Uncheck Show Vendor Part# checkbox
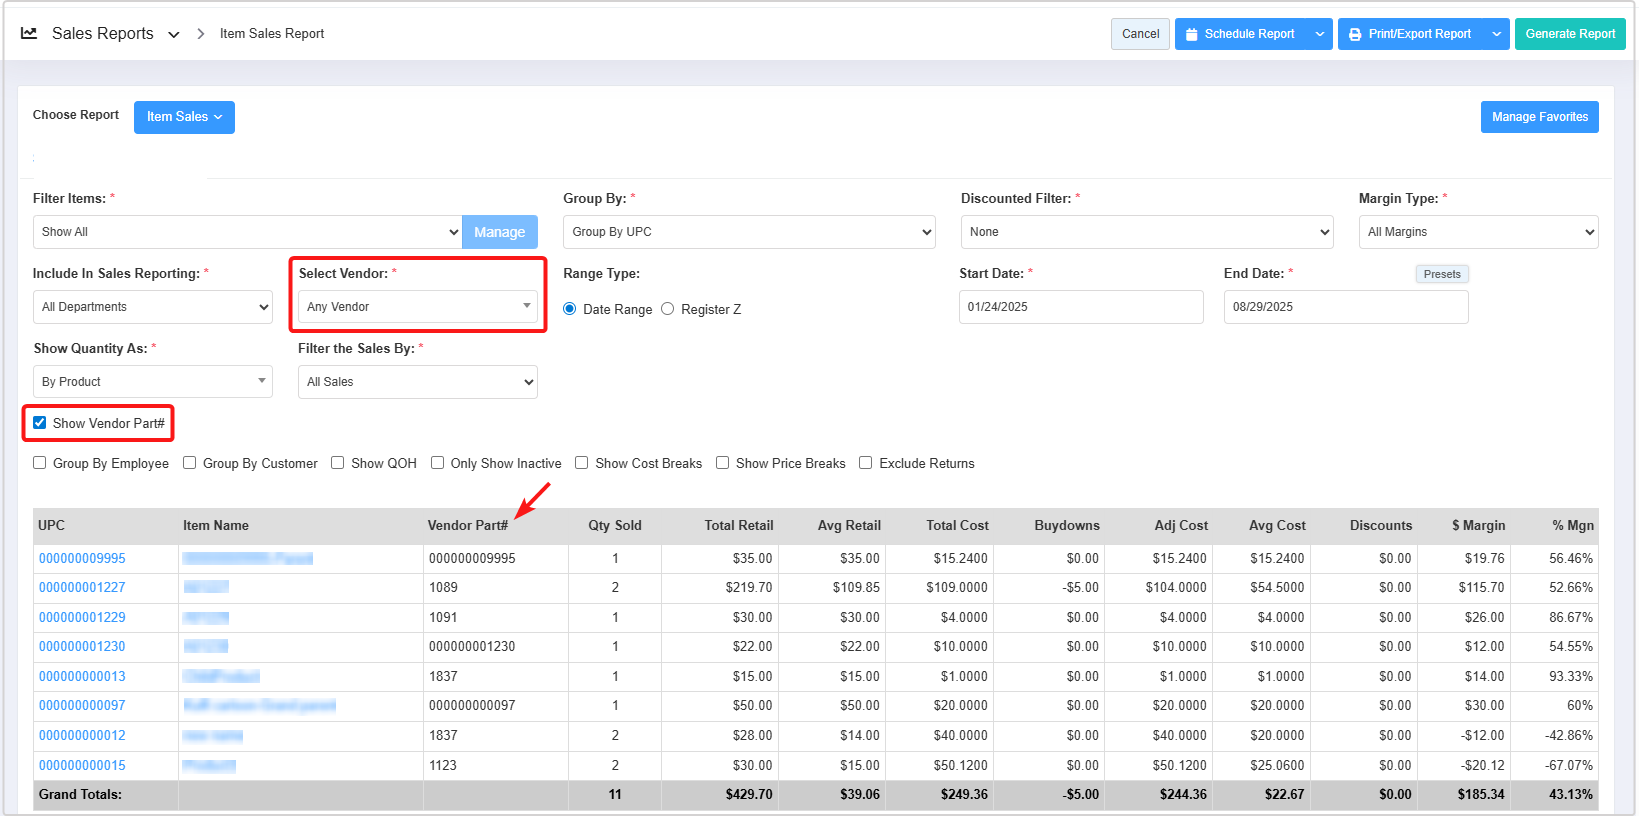The height and width of the screenshot is (816, 1639). click(x=40, y=423)
